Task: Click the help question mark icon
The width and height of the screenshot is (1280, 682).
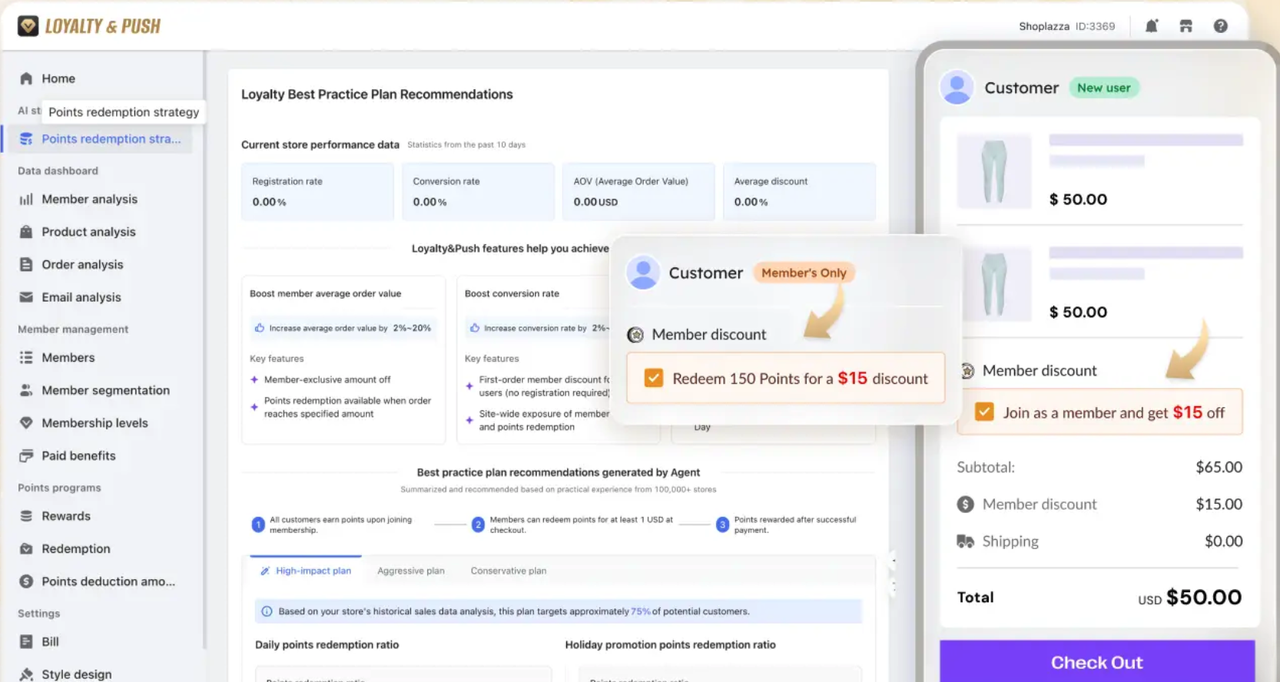Action: pyautogui.click(x=1220, y=26)
